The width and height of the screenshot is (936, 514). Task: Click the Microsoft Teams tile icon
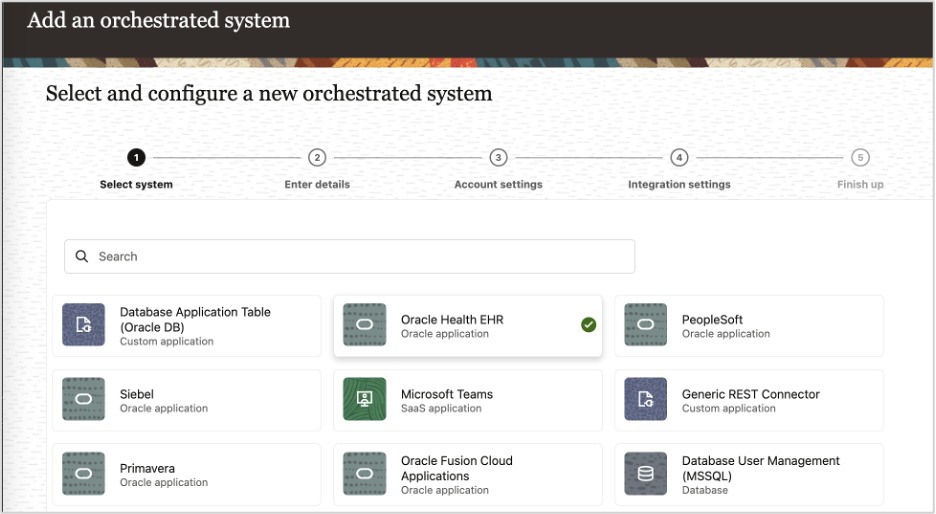(x=365, y=399)
